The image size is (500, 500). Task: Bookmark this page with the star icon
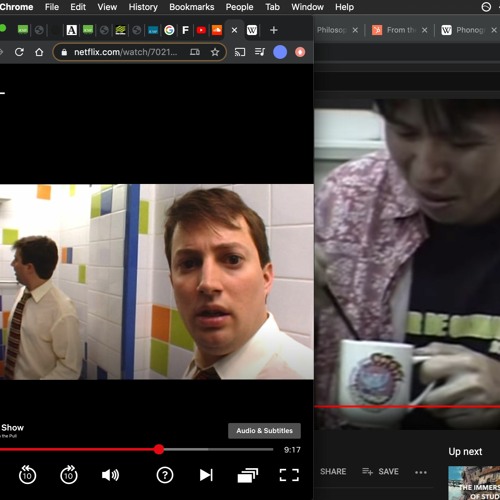coord(215,52)
